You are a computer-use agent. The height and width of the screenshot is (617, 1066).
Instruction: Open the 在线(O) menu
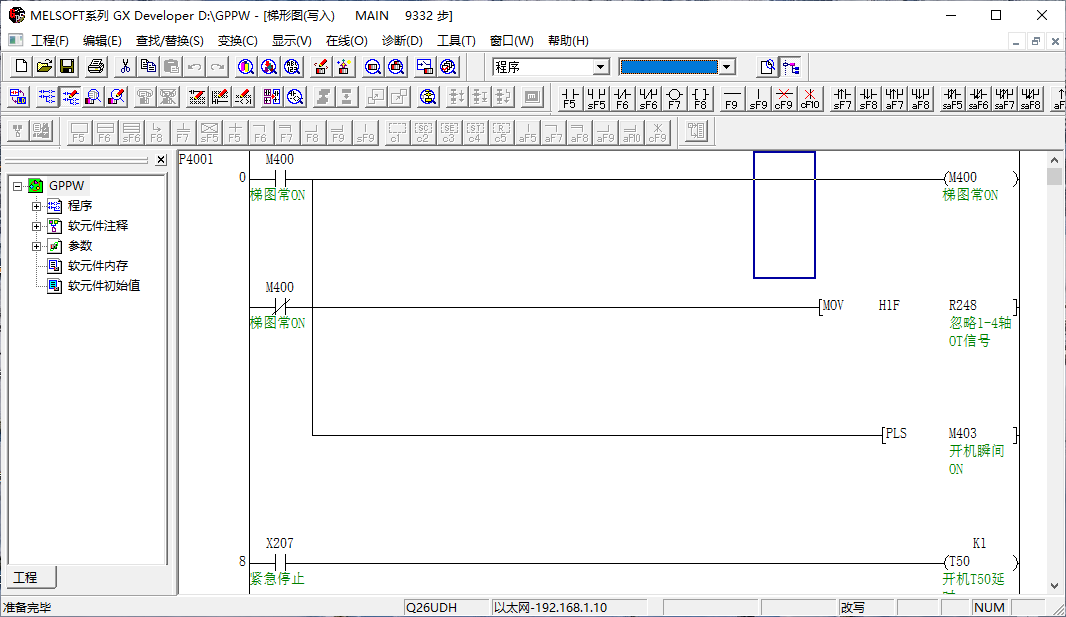(347, 41)
